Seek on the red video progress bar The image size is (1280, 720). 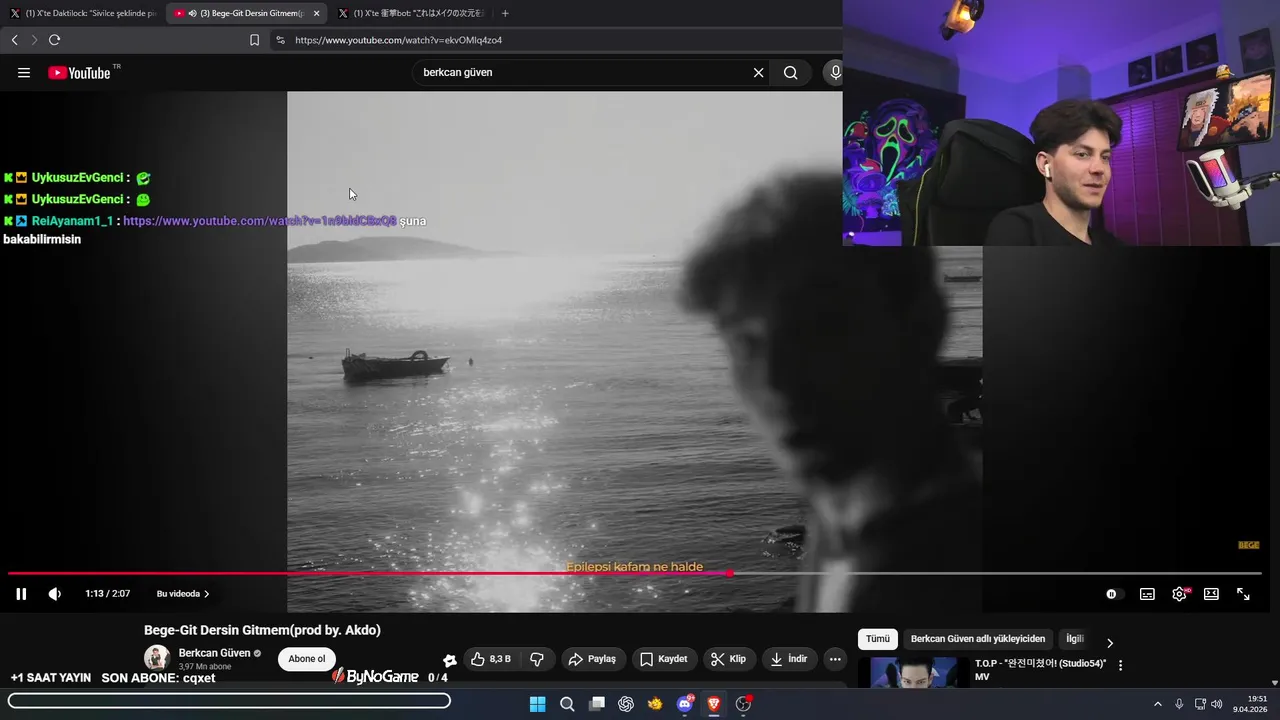[x=635, y=573]
